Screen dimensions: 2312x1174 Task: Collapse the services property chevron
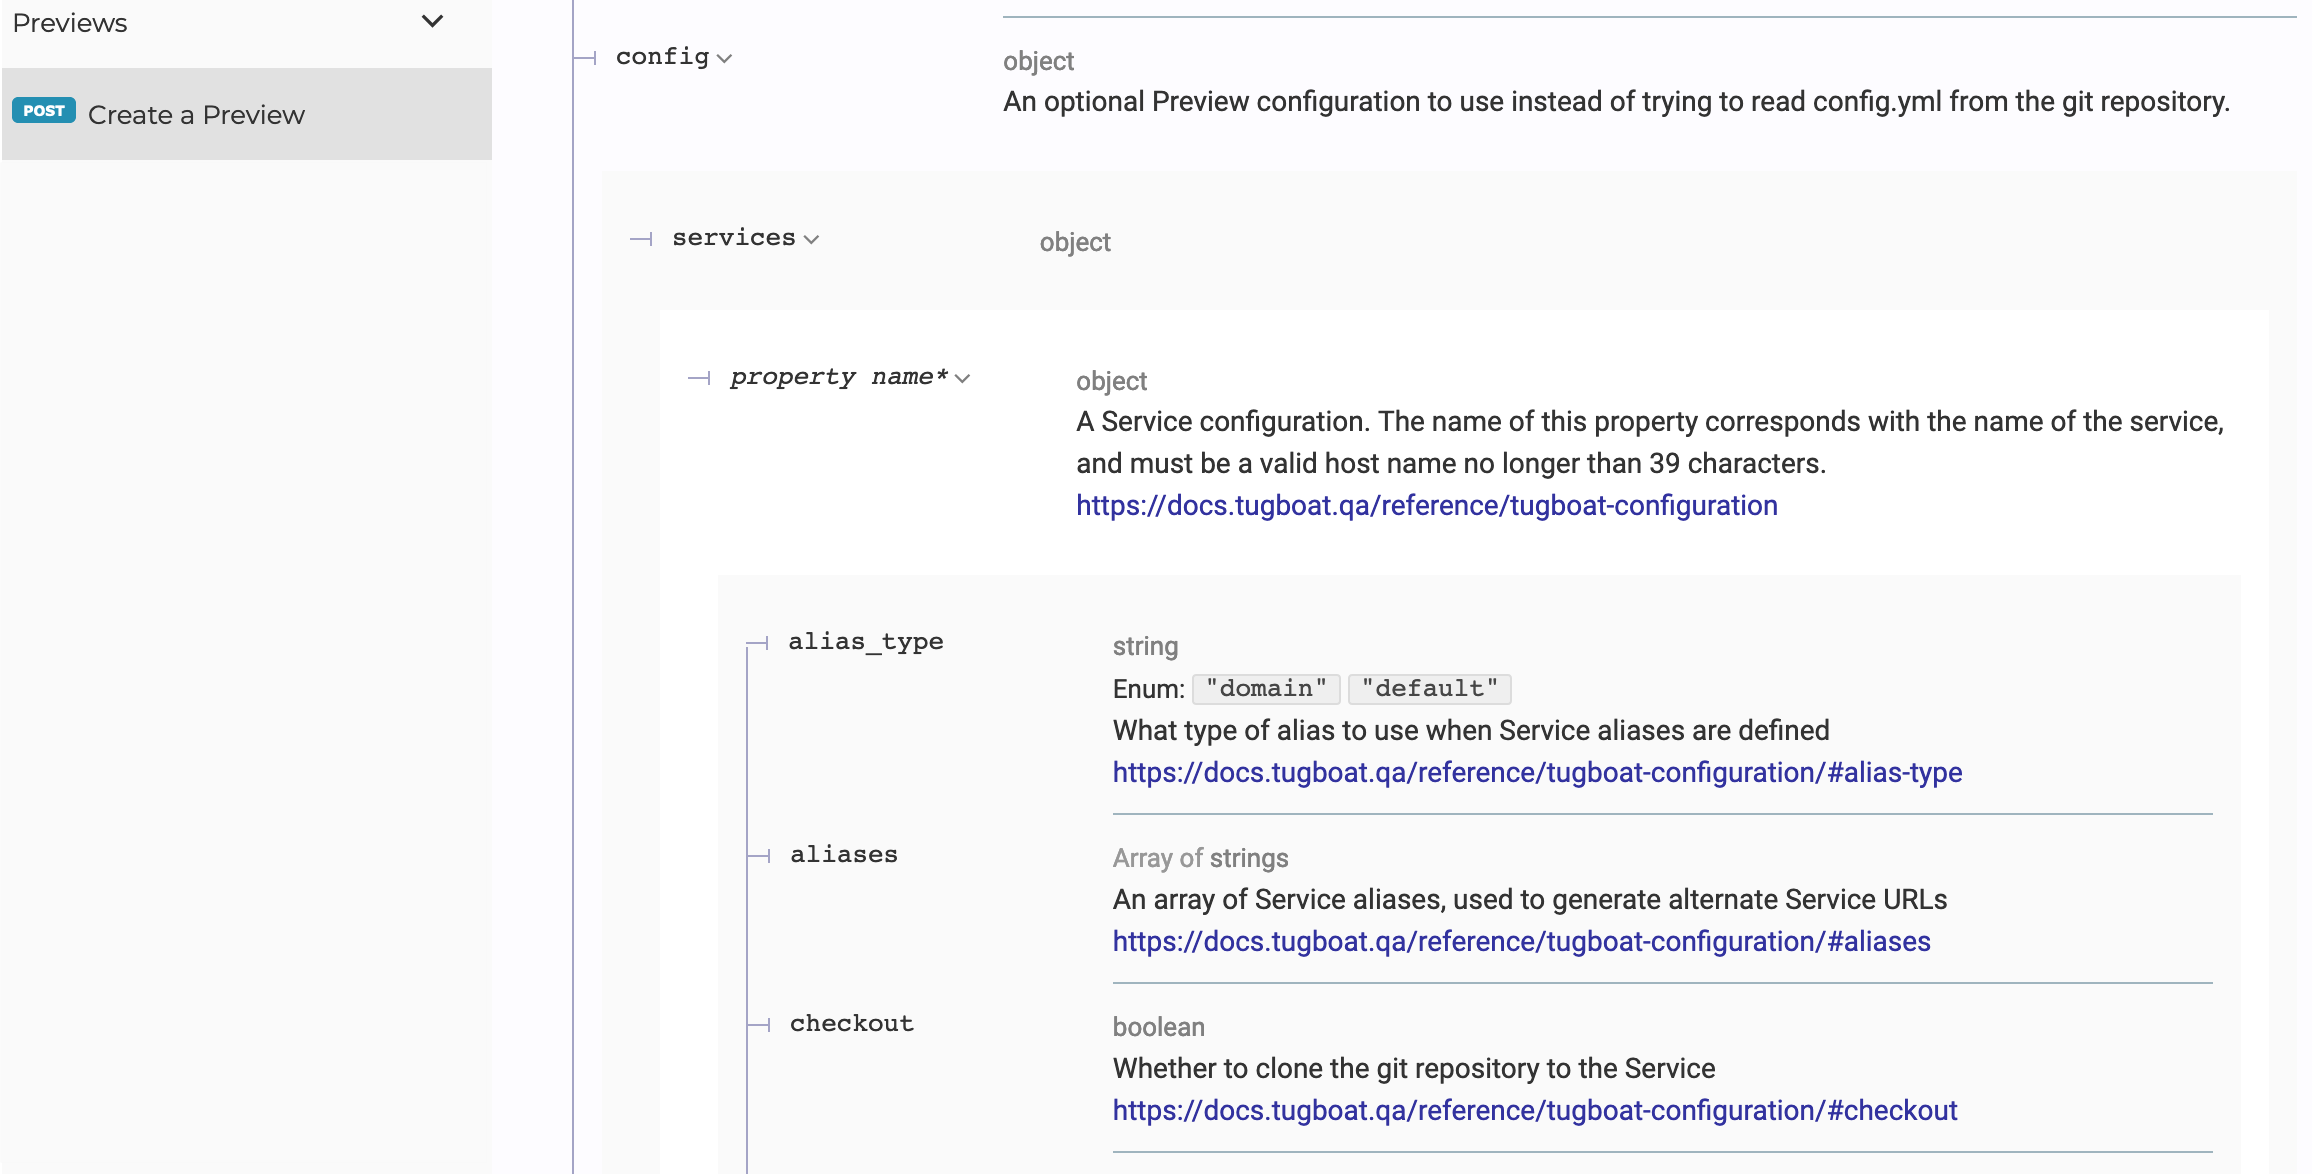(811, 240)
